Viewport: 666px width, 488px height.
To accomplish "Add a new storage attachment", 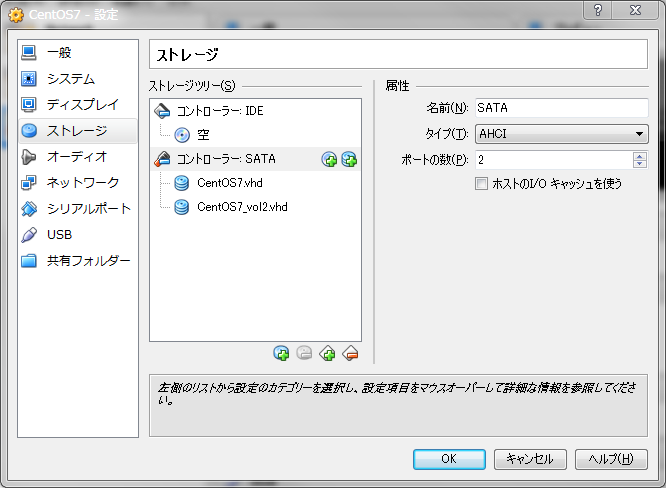I will (x=327, y=353).
